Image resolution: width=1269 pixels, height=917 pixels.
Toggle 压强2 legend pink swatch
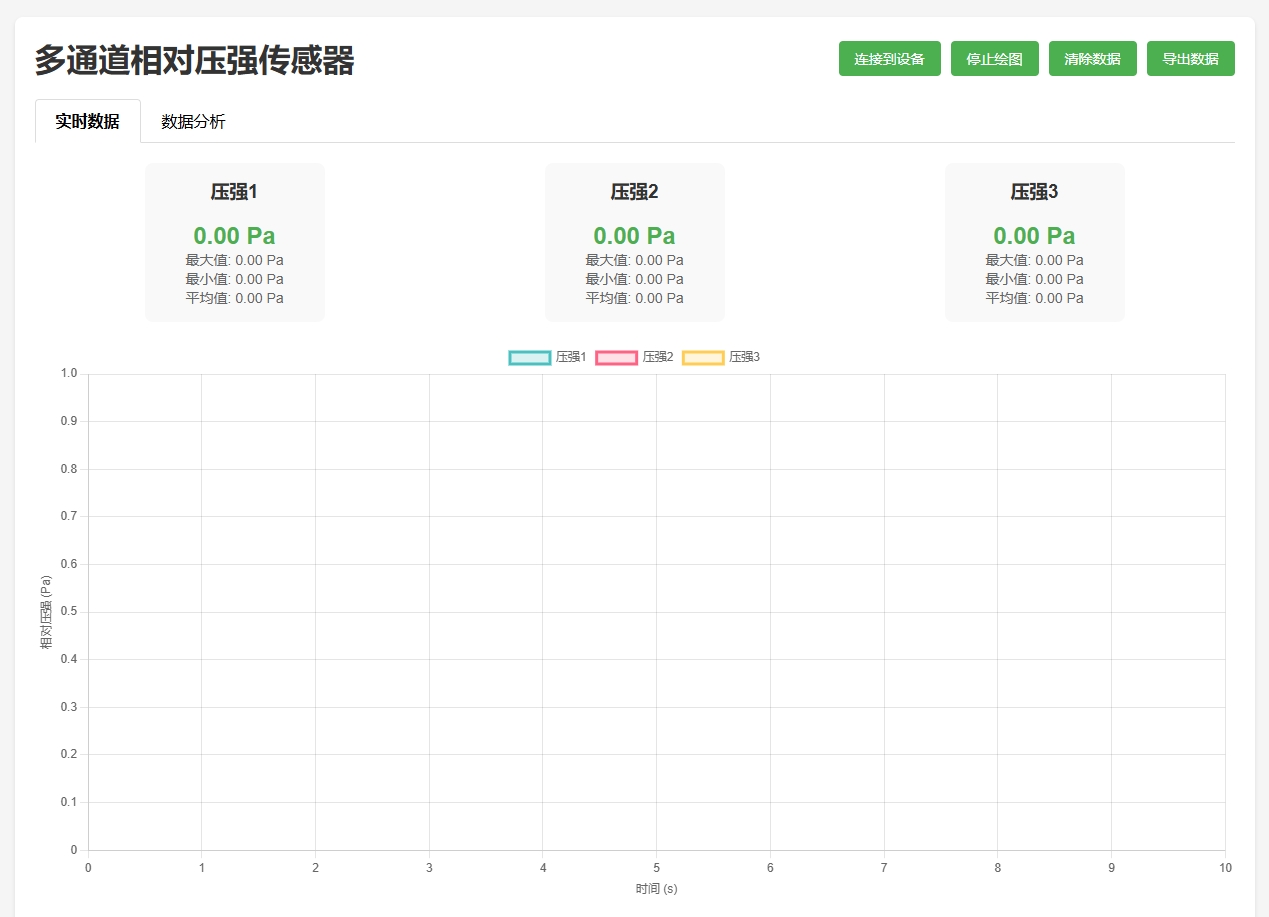[616, 358]
